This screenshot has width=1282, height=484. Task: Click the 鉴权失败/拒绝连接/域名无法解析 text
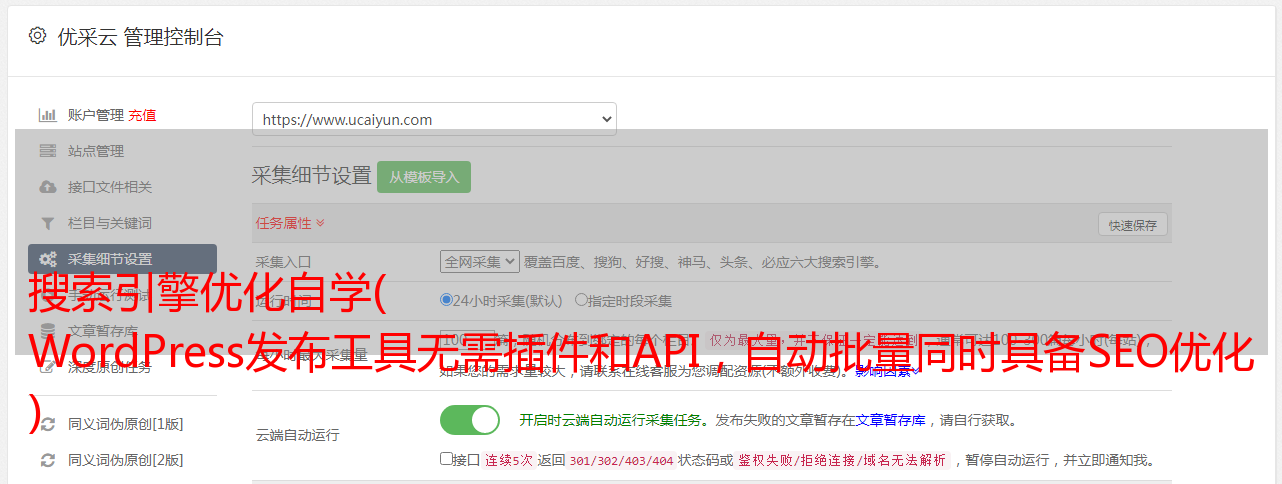tap(842, 460)
